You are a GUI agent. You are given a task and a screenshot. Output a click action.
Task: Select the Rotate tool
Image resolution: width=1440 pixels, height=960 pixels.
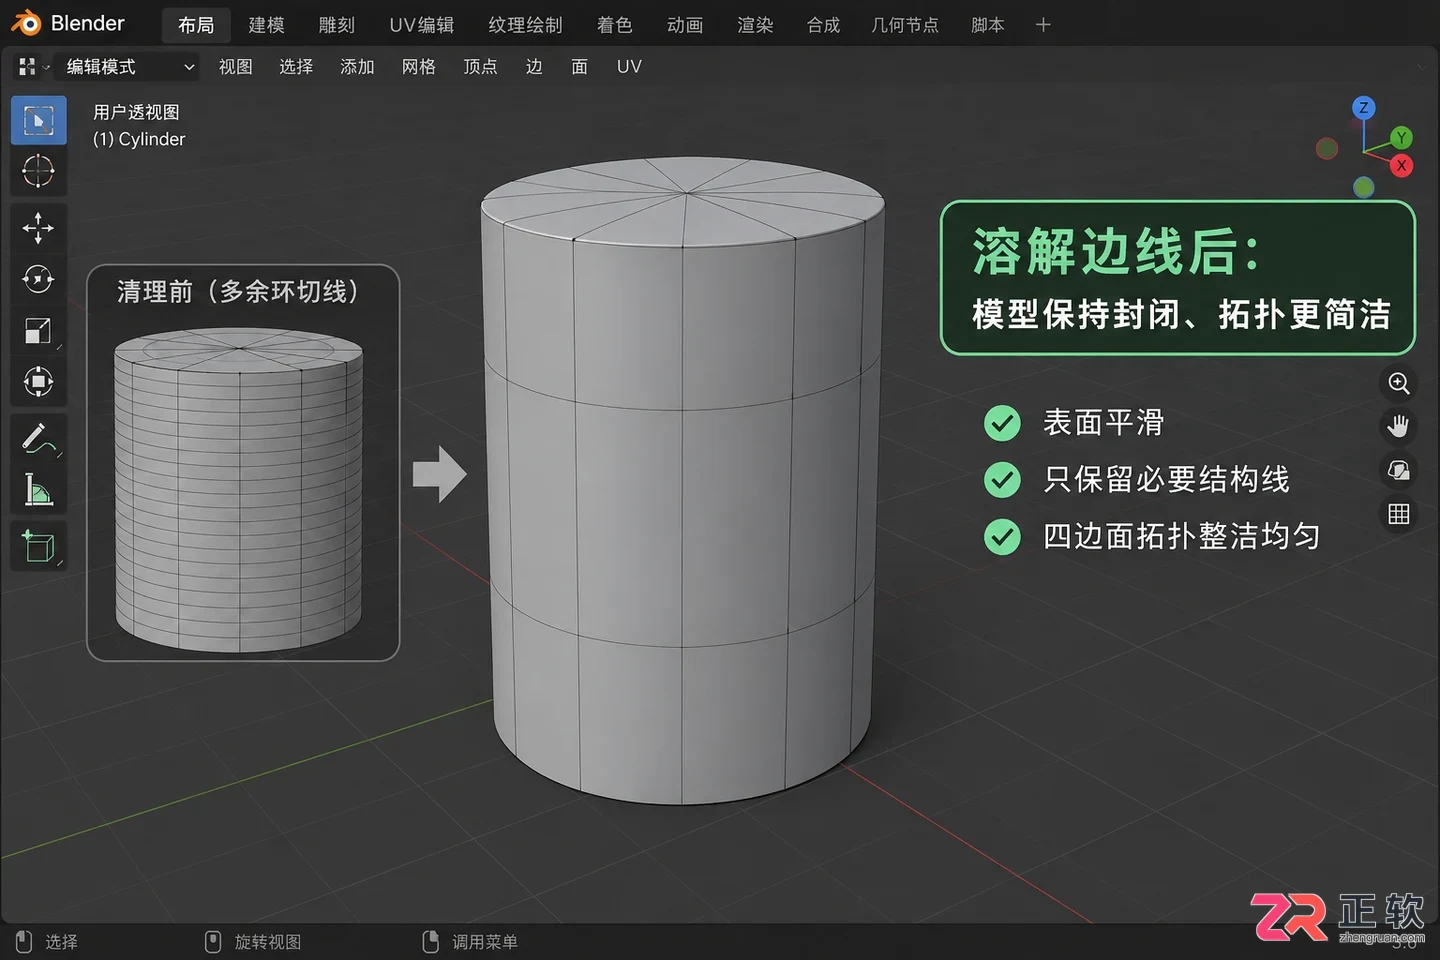pos(38,279)
